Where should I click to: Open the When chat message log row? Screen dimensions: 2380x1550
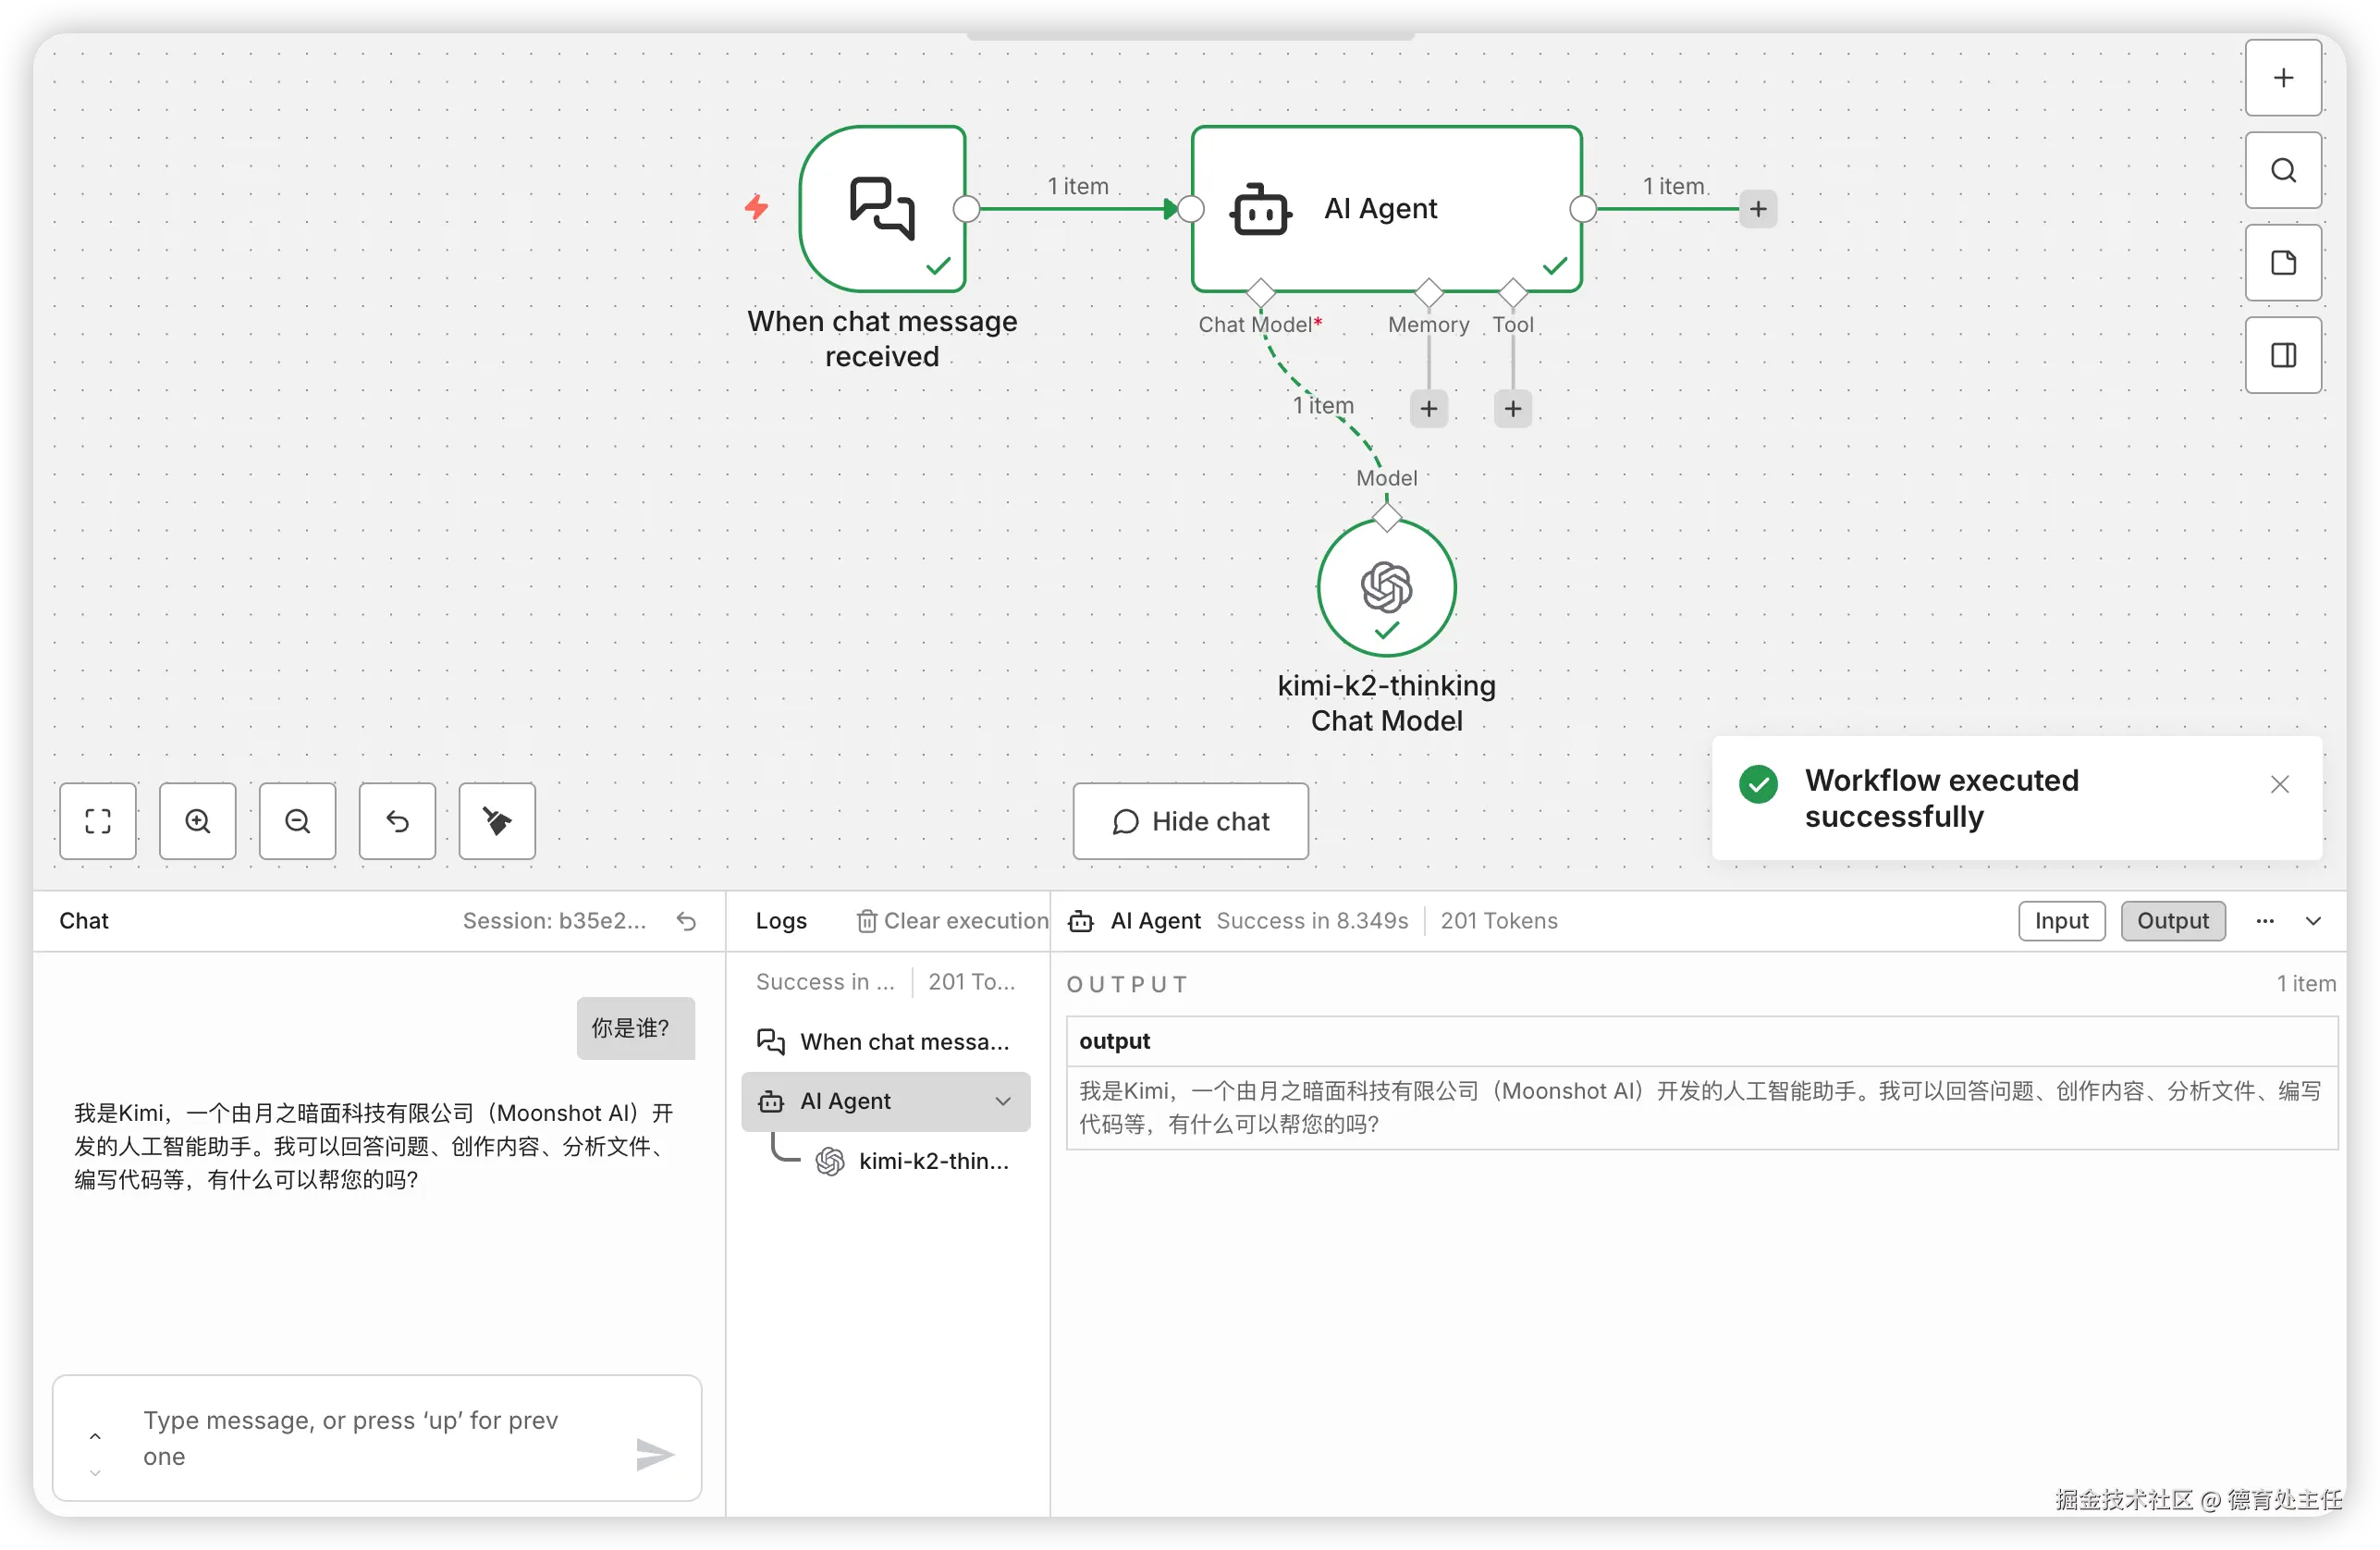(886, 1041)
